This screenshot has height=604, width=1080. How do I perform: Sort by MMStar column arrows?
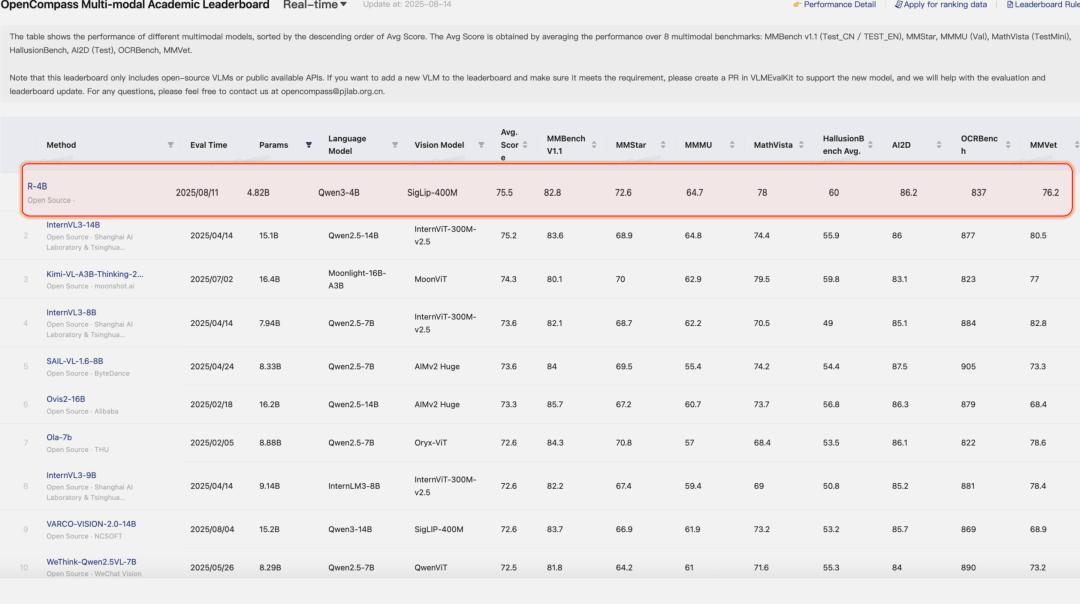click(x=663, y=145)
